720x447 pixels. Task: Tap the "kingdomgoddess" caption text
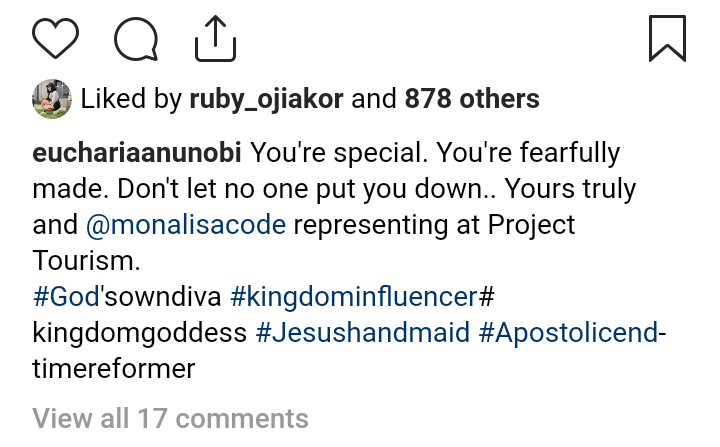point(140,333)
